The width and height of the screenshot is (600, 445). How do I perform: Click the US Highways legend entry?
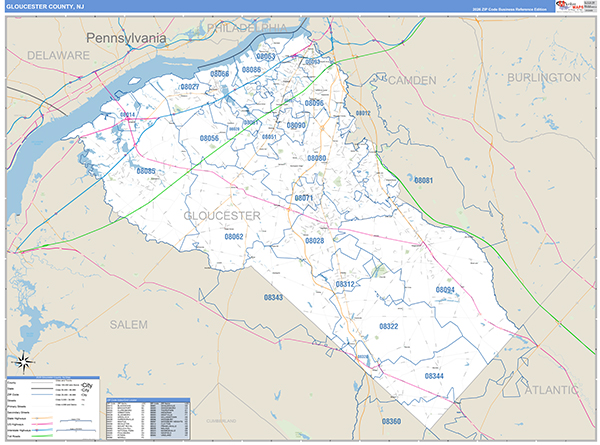coord(15,424)
